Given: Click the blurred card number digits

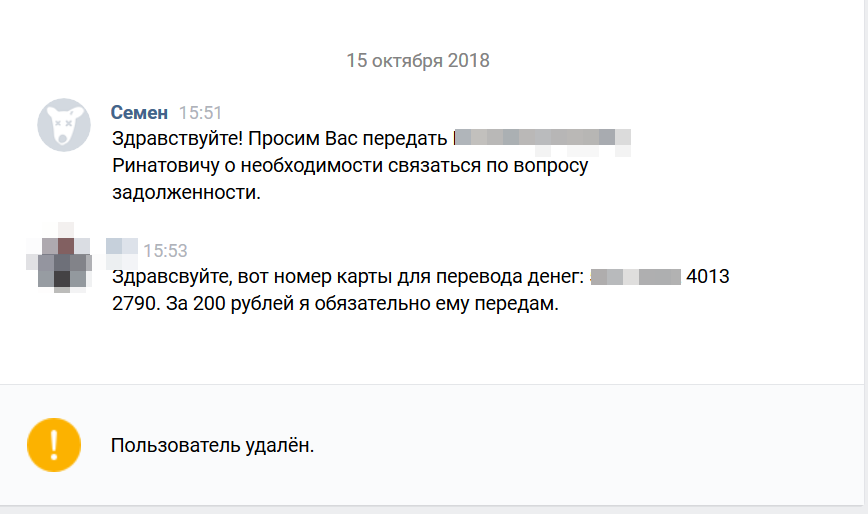Looking at the screenshot, I should (635, 277).
